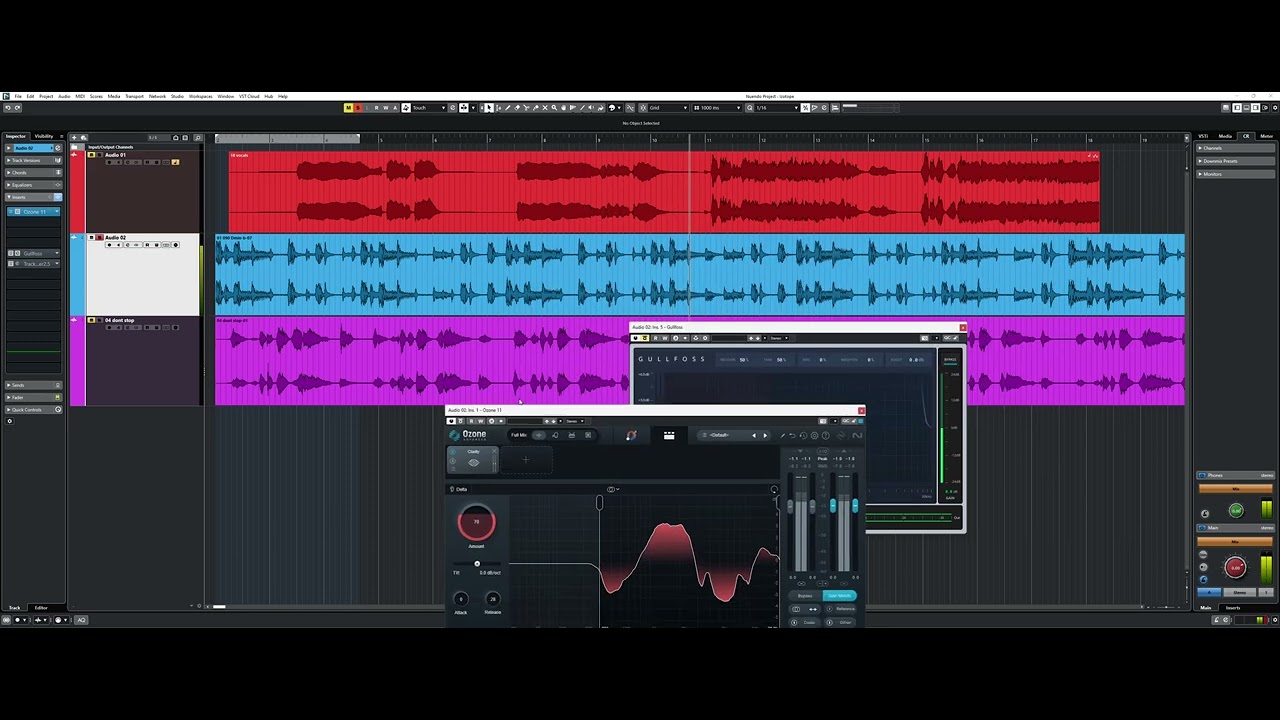Toggle Gullfoss BYPASS button
Screen dimensions: 1280x720
point(950,360)
